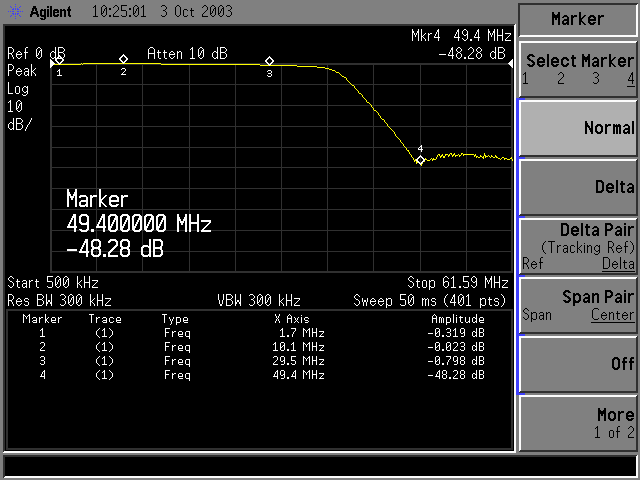The image size is (640, 480).
Task: Click the reference level arrow at right edge
Action: [x=510, y=64]
